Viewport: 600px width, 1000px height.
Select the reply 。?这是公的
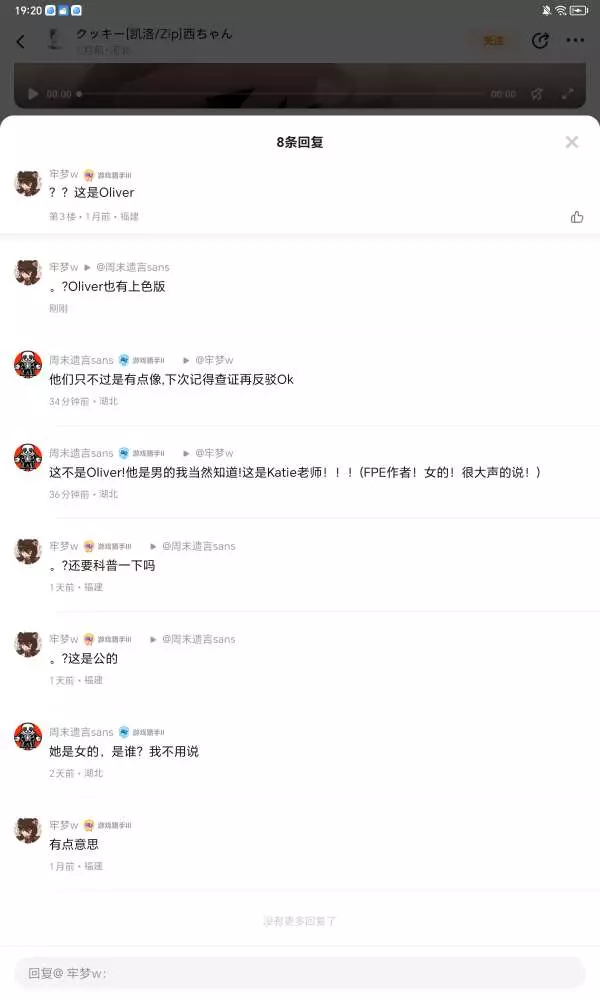(84, 658)
